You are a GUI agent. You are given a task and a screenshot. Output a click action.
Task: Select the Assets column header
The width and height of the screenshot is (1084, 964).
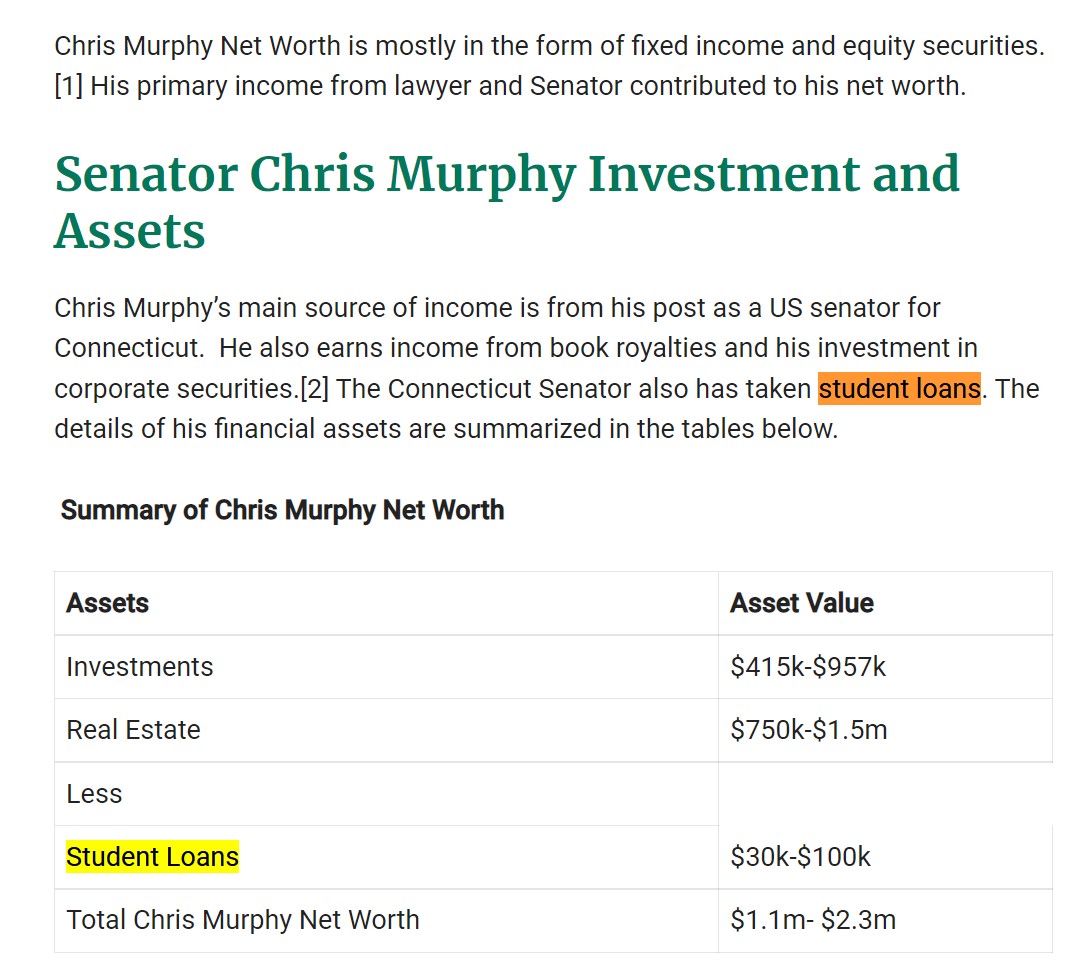[x=108, y=603]
